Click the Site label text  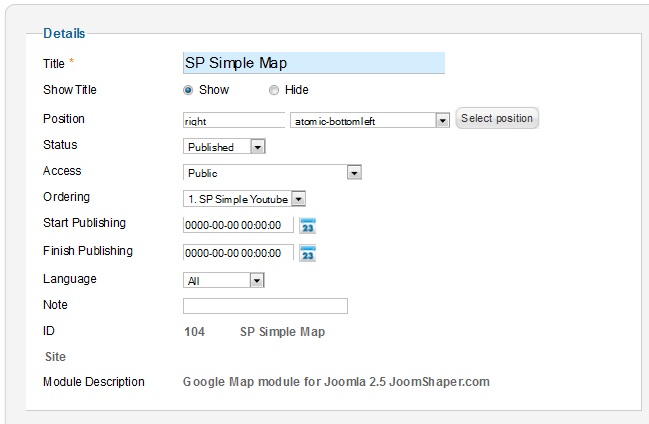56,356
